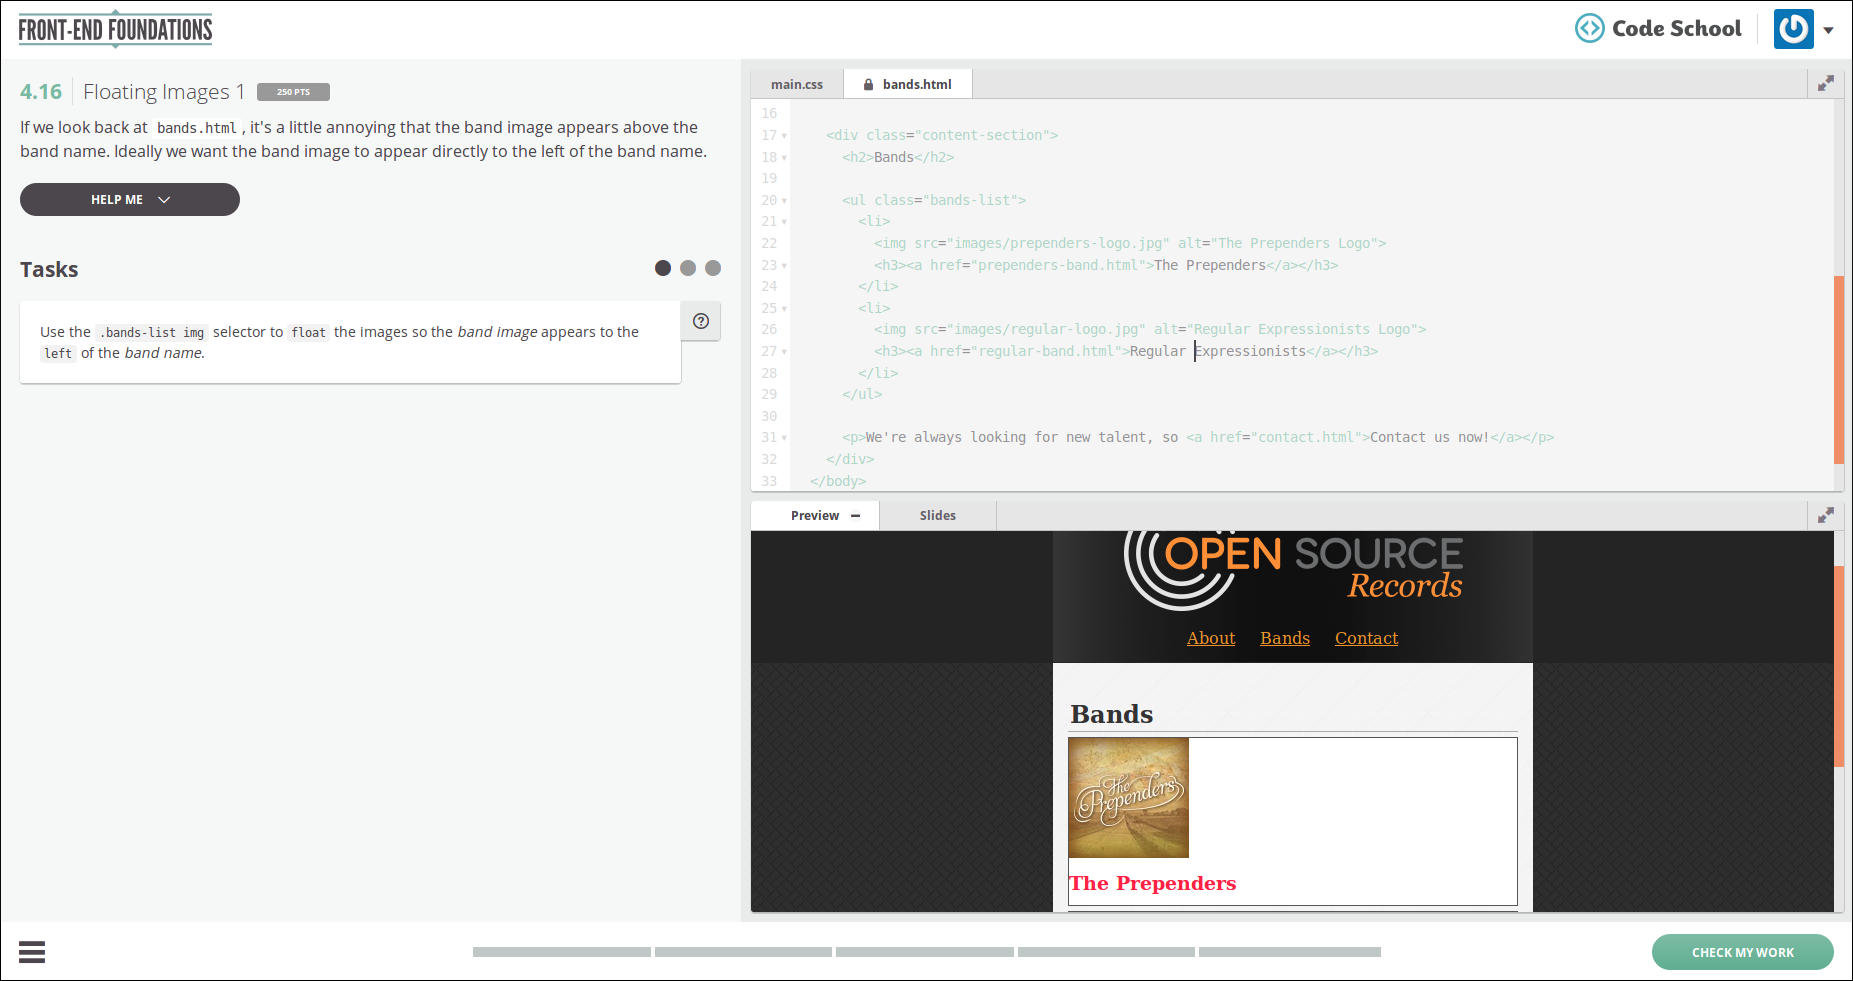Open The Prependers band link
This screenshot has width=1853, height=981.
click(x=1153, y=883)
